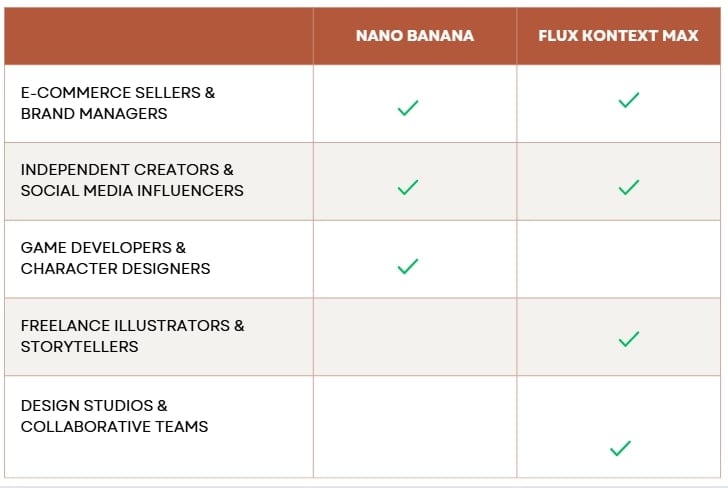Click Freelance Illustrators & Storytellers label
Image resolution: width=728 pixels, height=488 pixels.
(x=132, y=336)
